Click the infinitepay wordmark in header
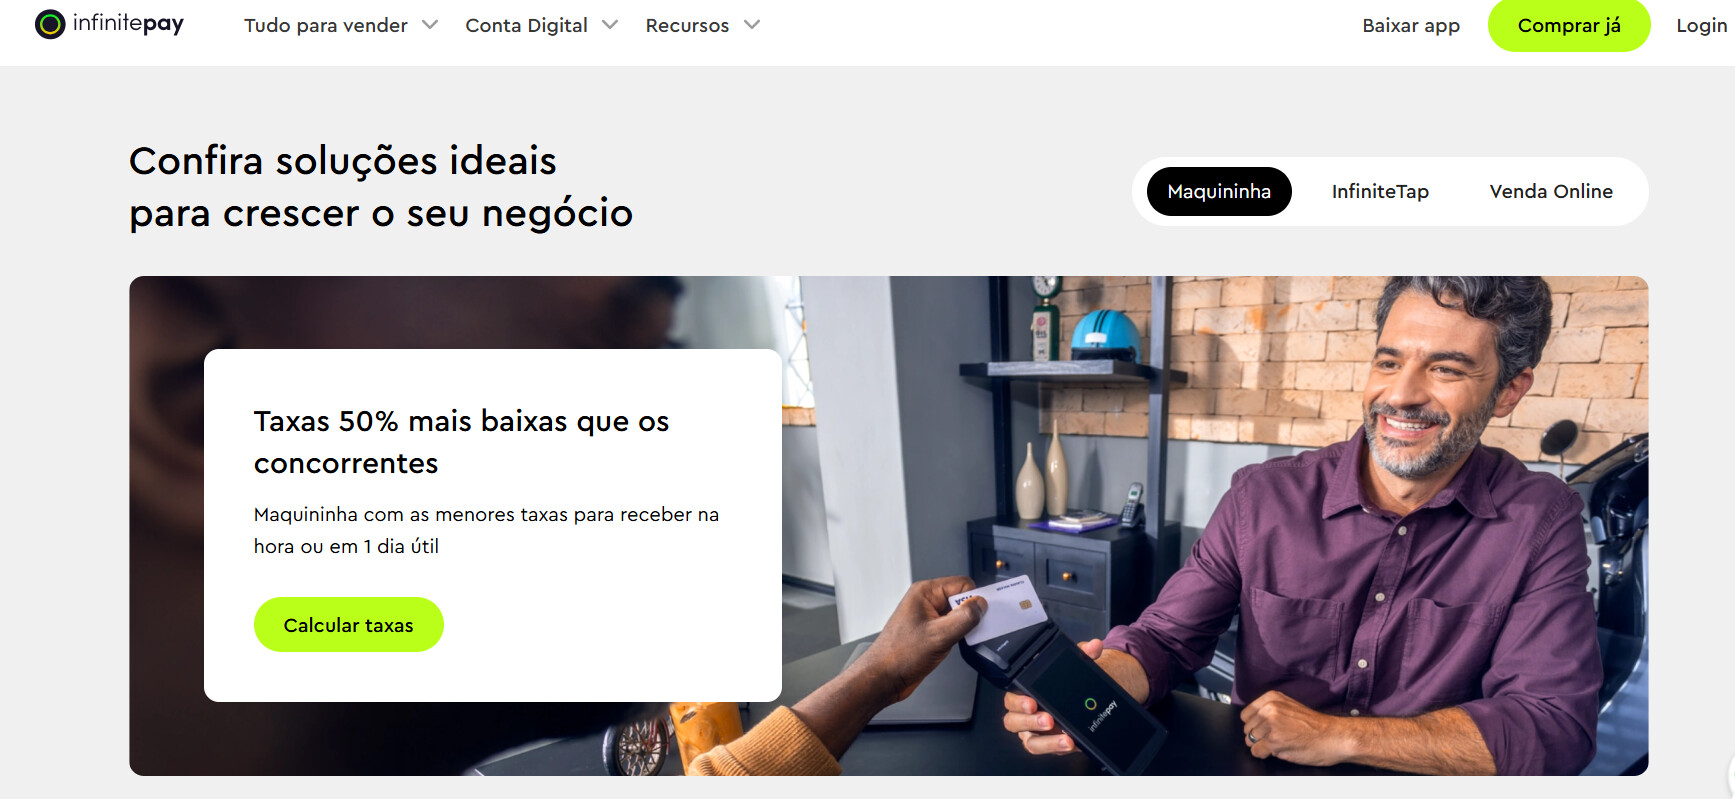The width and height of the screenshot is (1735, 799). (128, 24)
